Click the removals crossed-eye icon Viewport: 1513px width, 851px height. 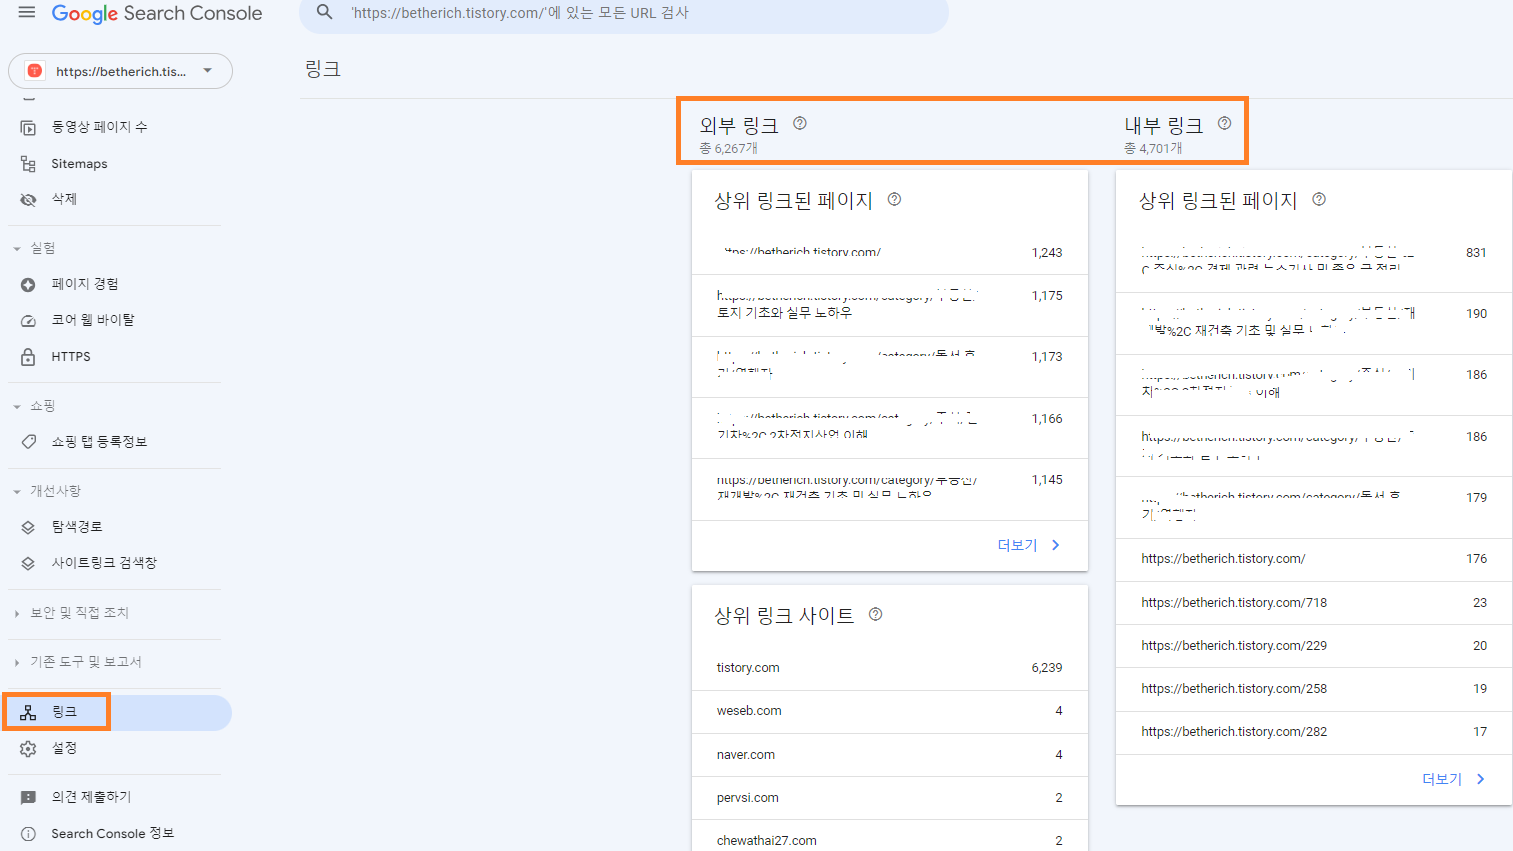point(28,199)
